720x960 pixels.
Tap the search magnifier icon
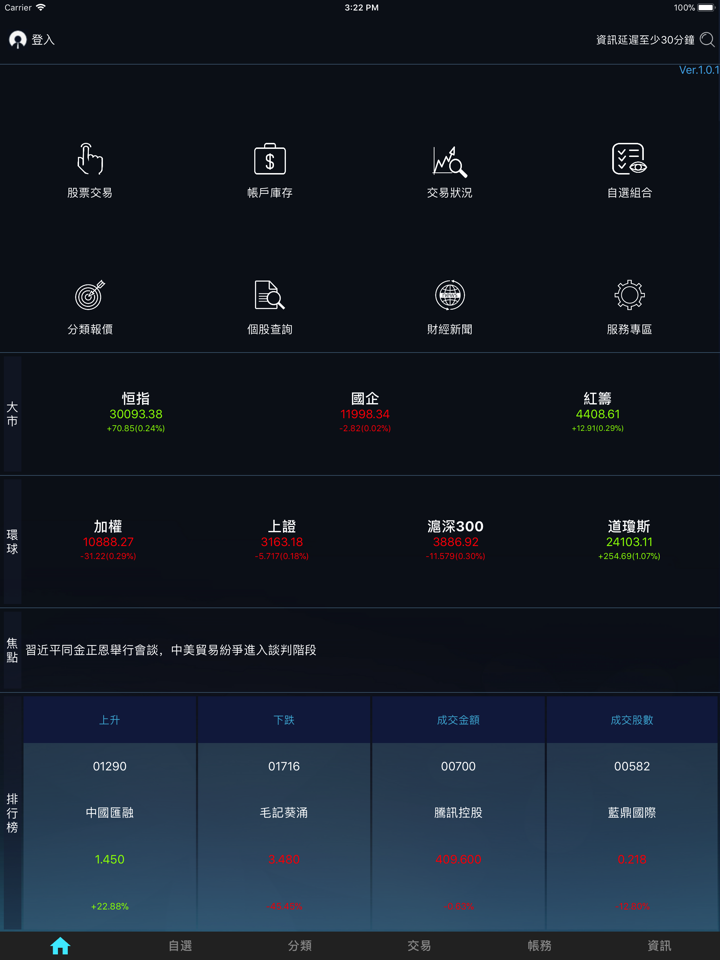(x=707, y=40)
